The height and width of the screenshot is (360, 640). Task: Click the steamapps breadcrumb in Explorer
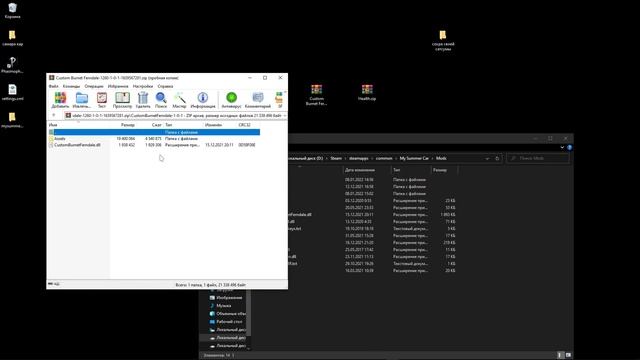pyautogui.click(x=359, y=158)
